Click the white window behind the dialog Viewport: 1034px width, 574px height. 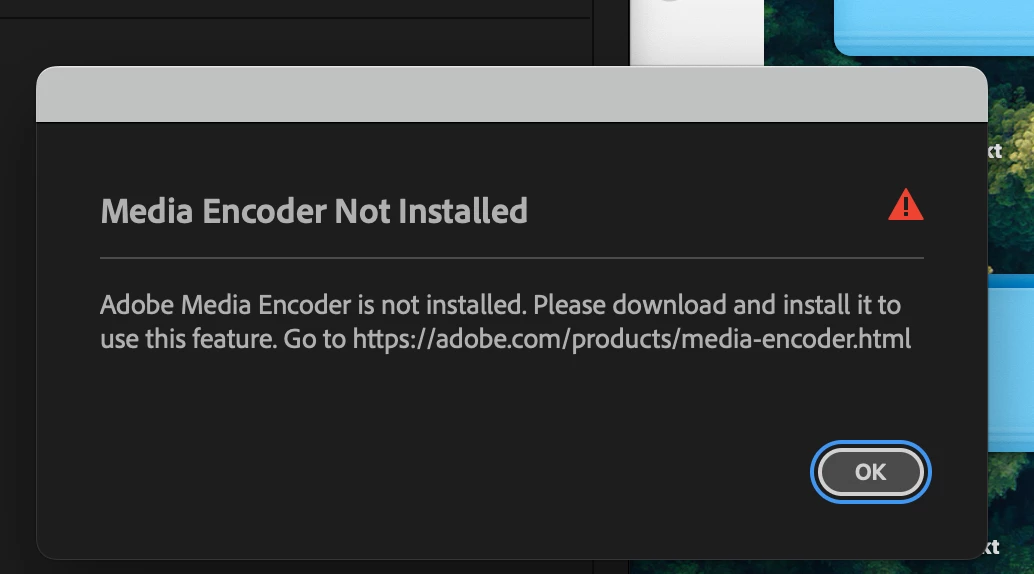pos(697,32)
